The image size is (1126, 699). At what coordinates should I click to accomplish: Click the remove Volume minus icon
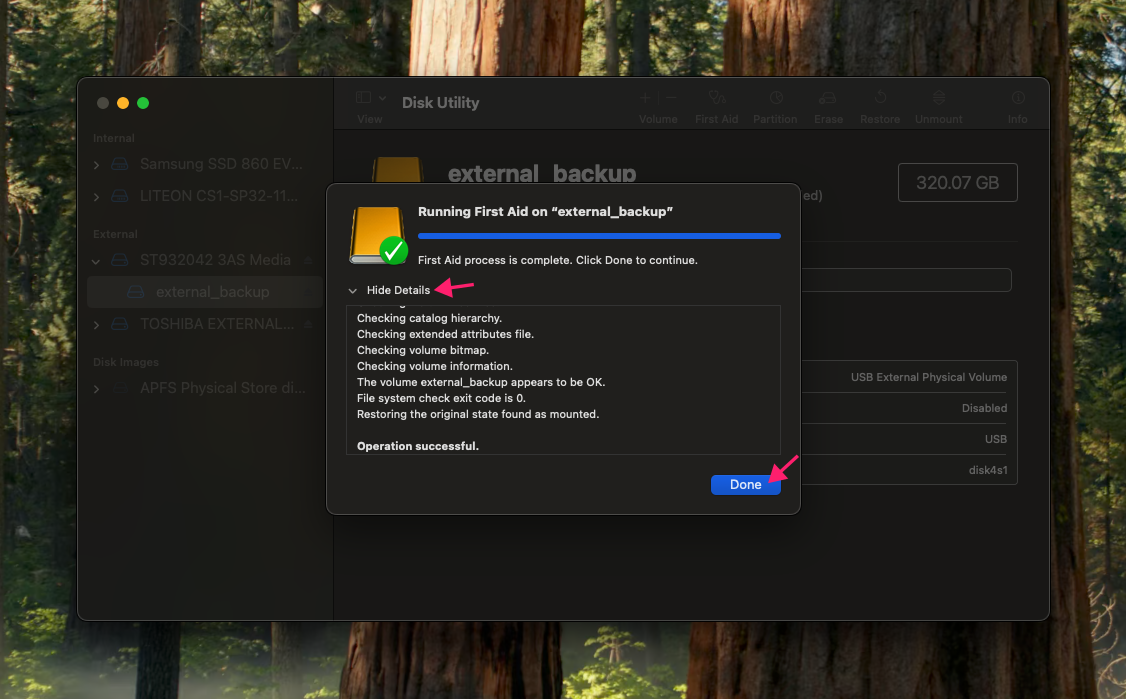[x=671, y=98]
